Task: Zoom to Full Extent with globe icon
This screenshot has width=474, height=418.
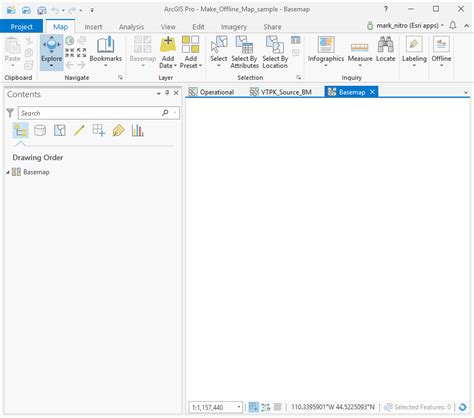Action: [70, 41]
